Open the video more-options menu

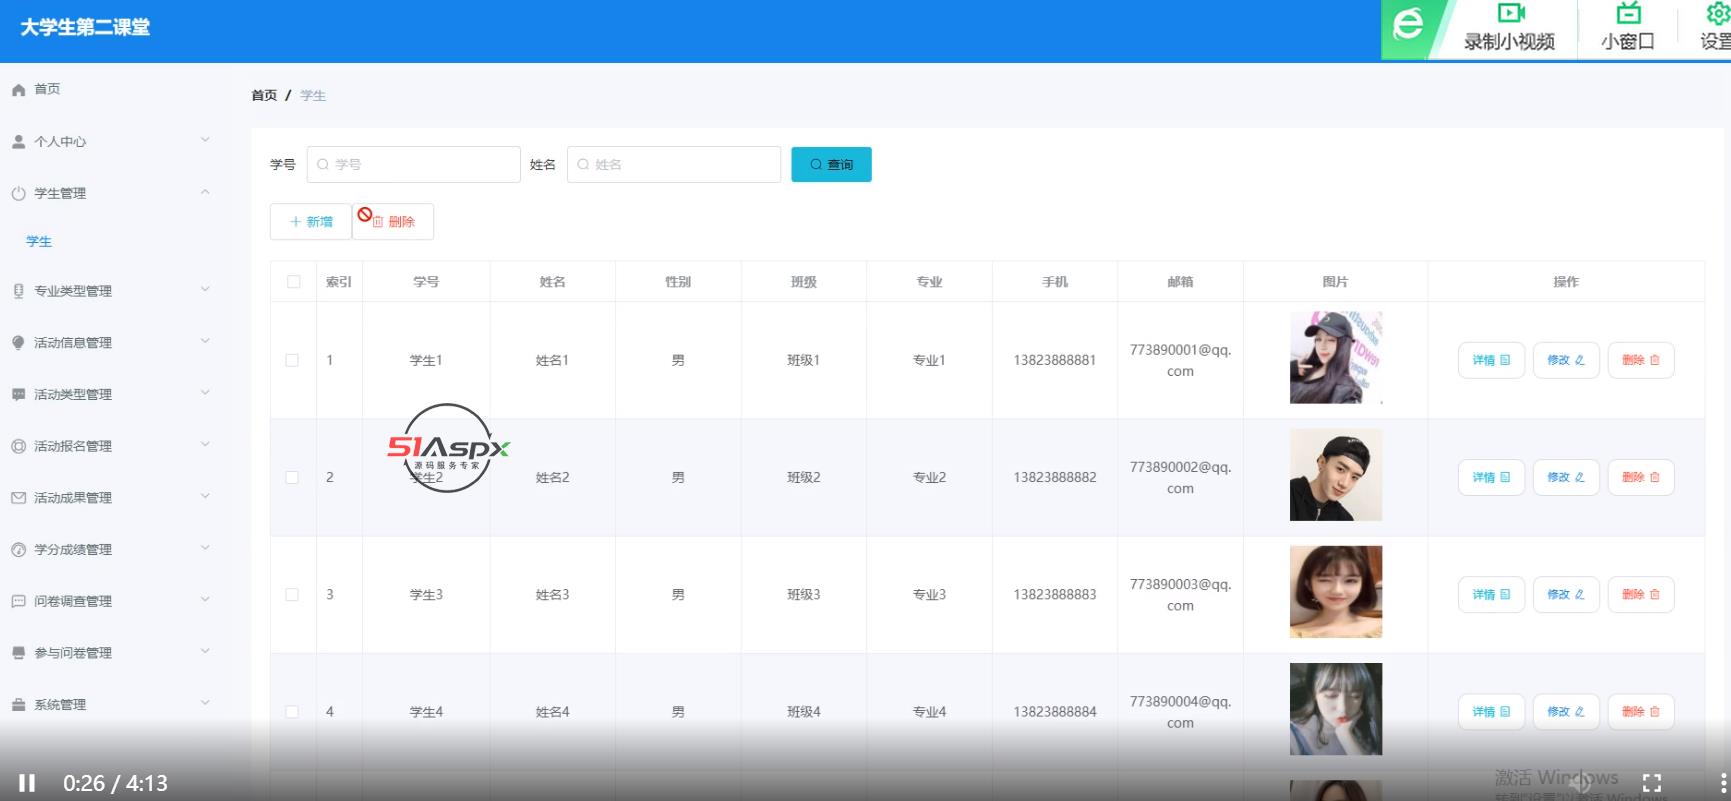(1722, 783)
